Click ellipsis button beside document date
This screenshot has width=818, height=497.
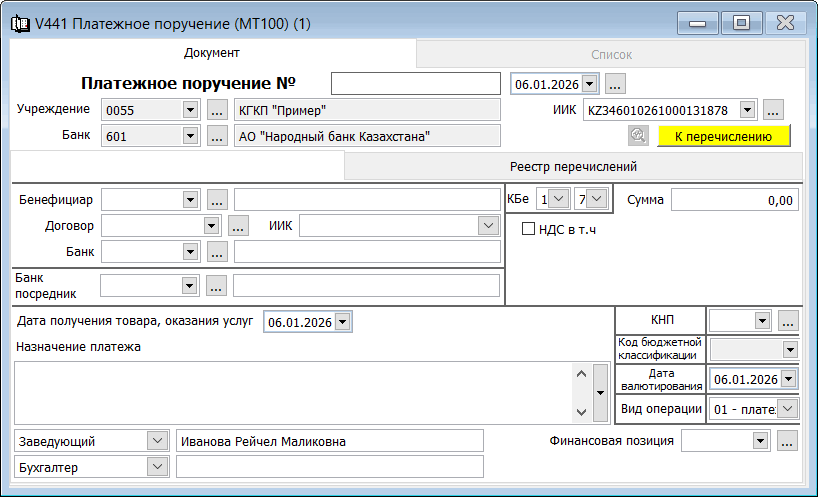[x=615, y=84]
